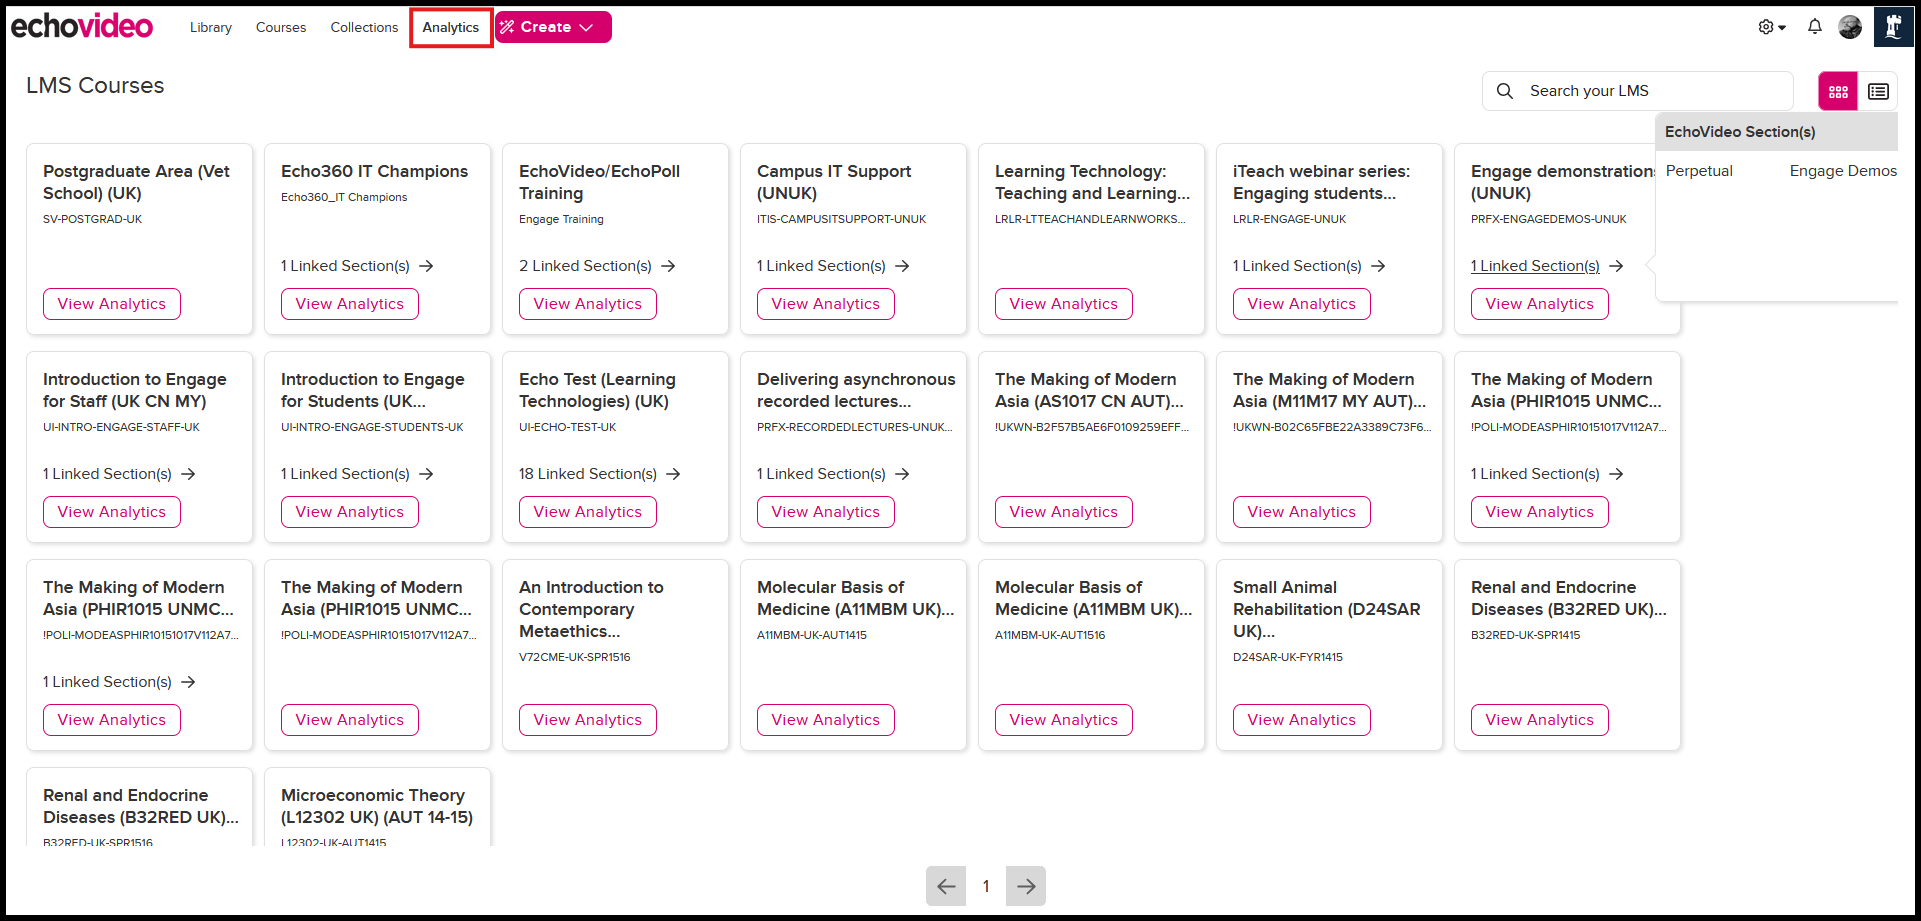View Analytics for Small Animal Rehabilitation
The image size is (1921, 921).
(x=1301, y=720)
